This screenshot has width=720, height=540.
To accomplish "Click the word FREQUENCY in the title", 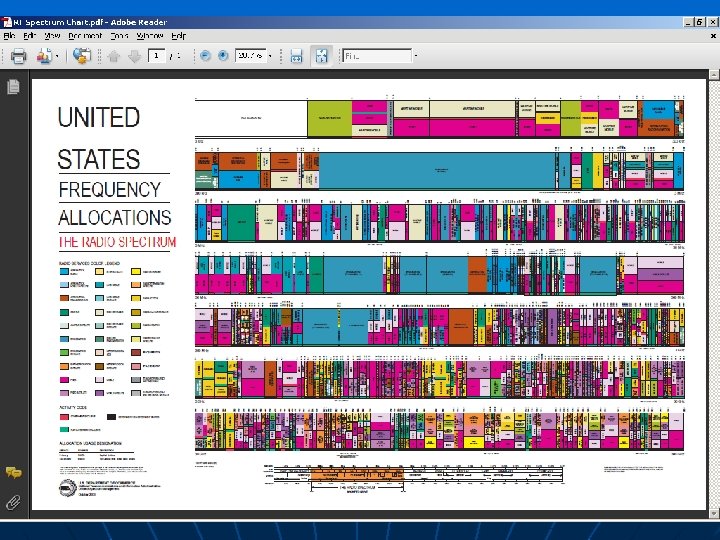I will (x=110, y=190).
